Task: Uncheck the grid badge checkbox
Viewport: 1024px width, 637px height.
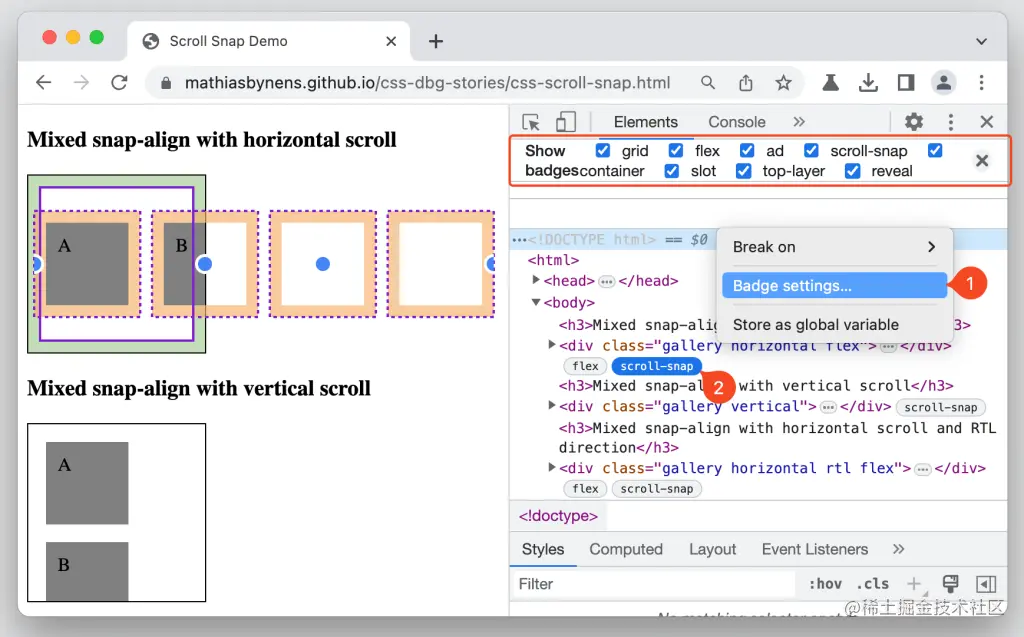Action: coord(601,151)
